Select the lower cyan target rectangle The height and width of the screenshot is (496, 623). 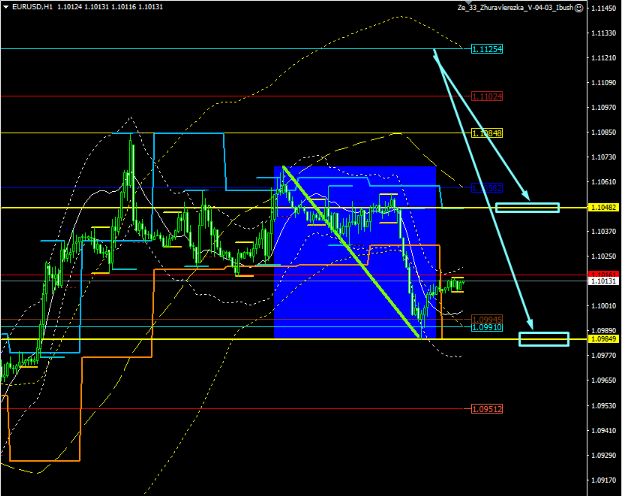[x=544, y=339]
